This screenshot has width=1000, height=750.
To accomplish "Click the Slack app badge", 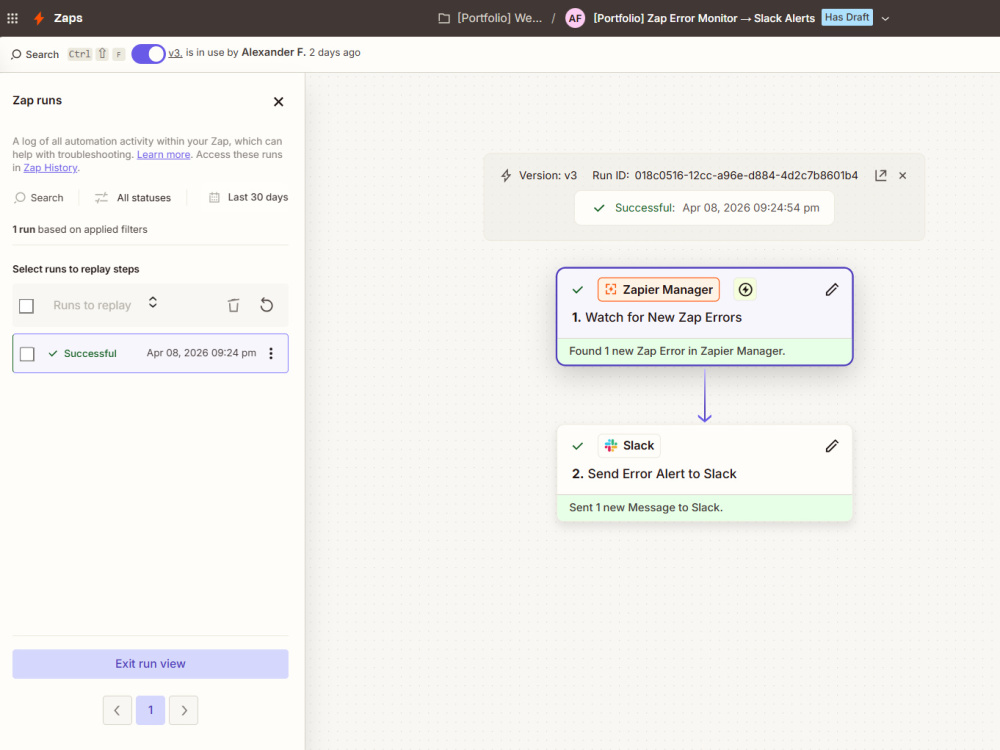I will (x=629, y=446).
